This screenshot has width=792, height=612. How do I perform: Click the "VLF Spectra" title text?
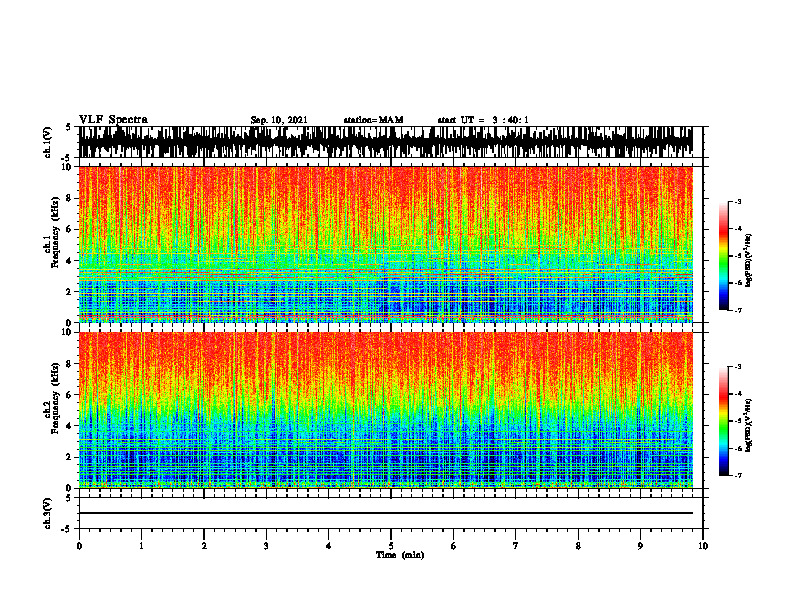(x=113, y=120)
